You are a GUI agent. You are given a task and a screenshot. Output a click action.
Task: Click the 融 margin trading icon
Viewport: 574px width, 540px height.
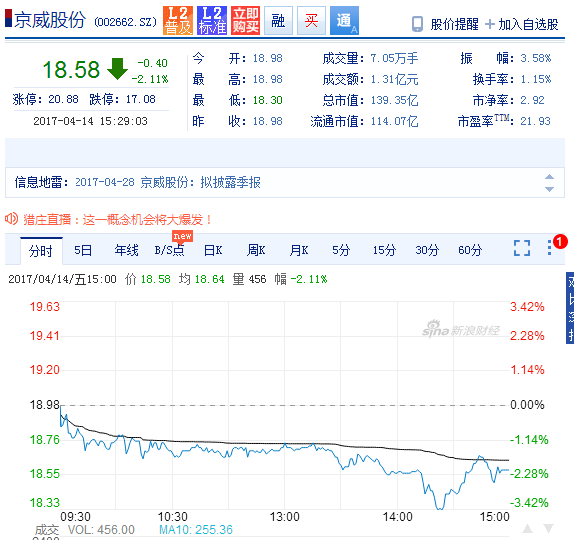(x=278, y=21)
